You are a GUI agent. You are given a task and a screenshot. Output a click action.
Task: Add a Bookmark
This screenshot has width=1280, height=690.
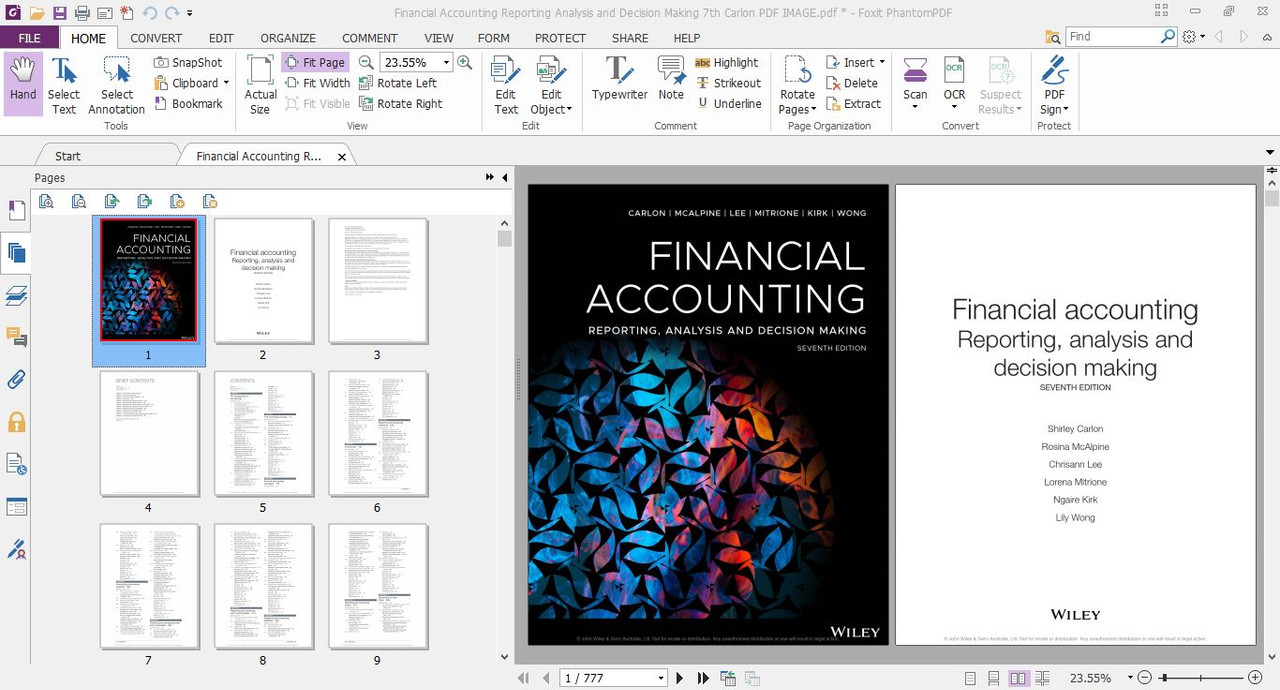188,103
